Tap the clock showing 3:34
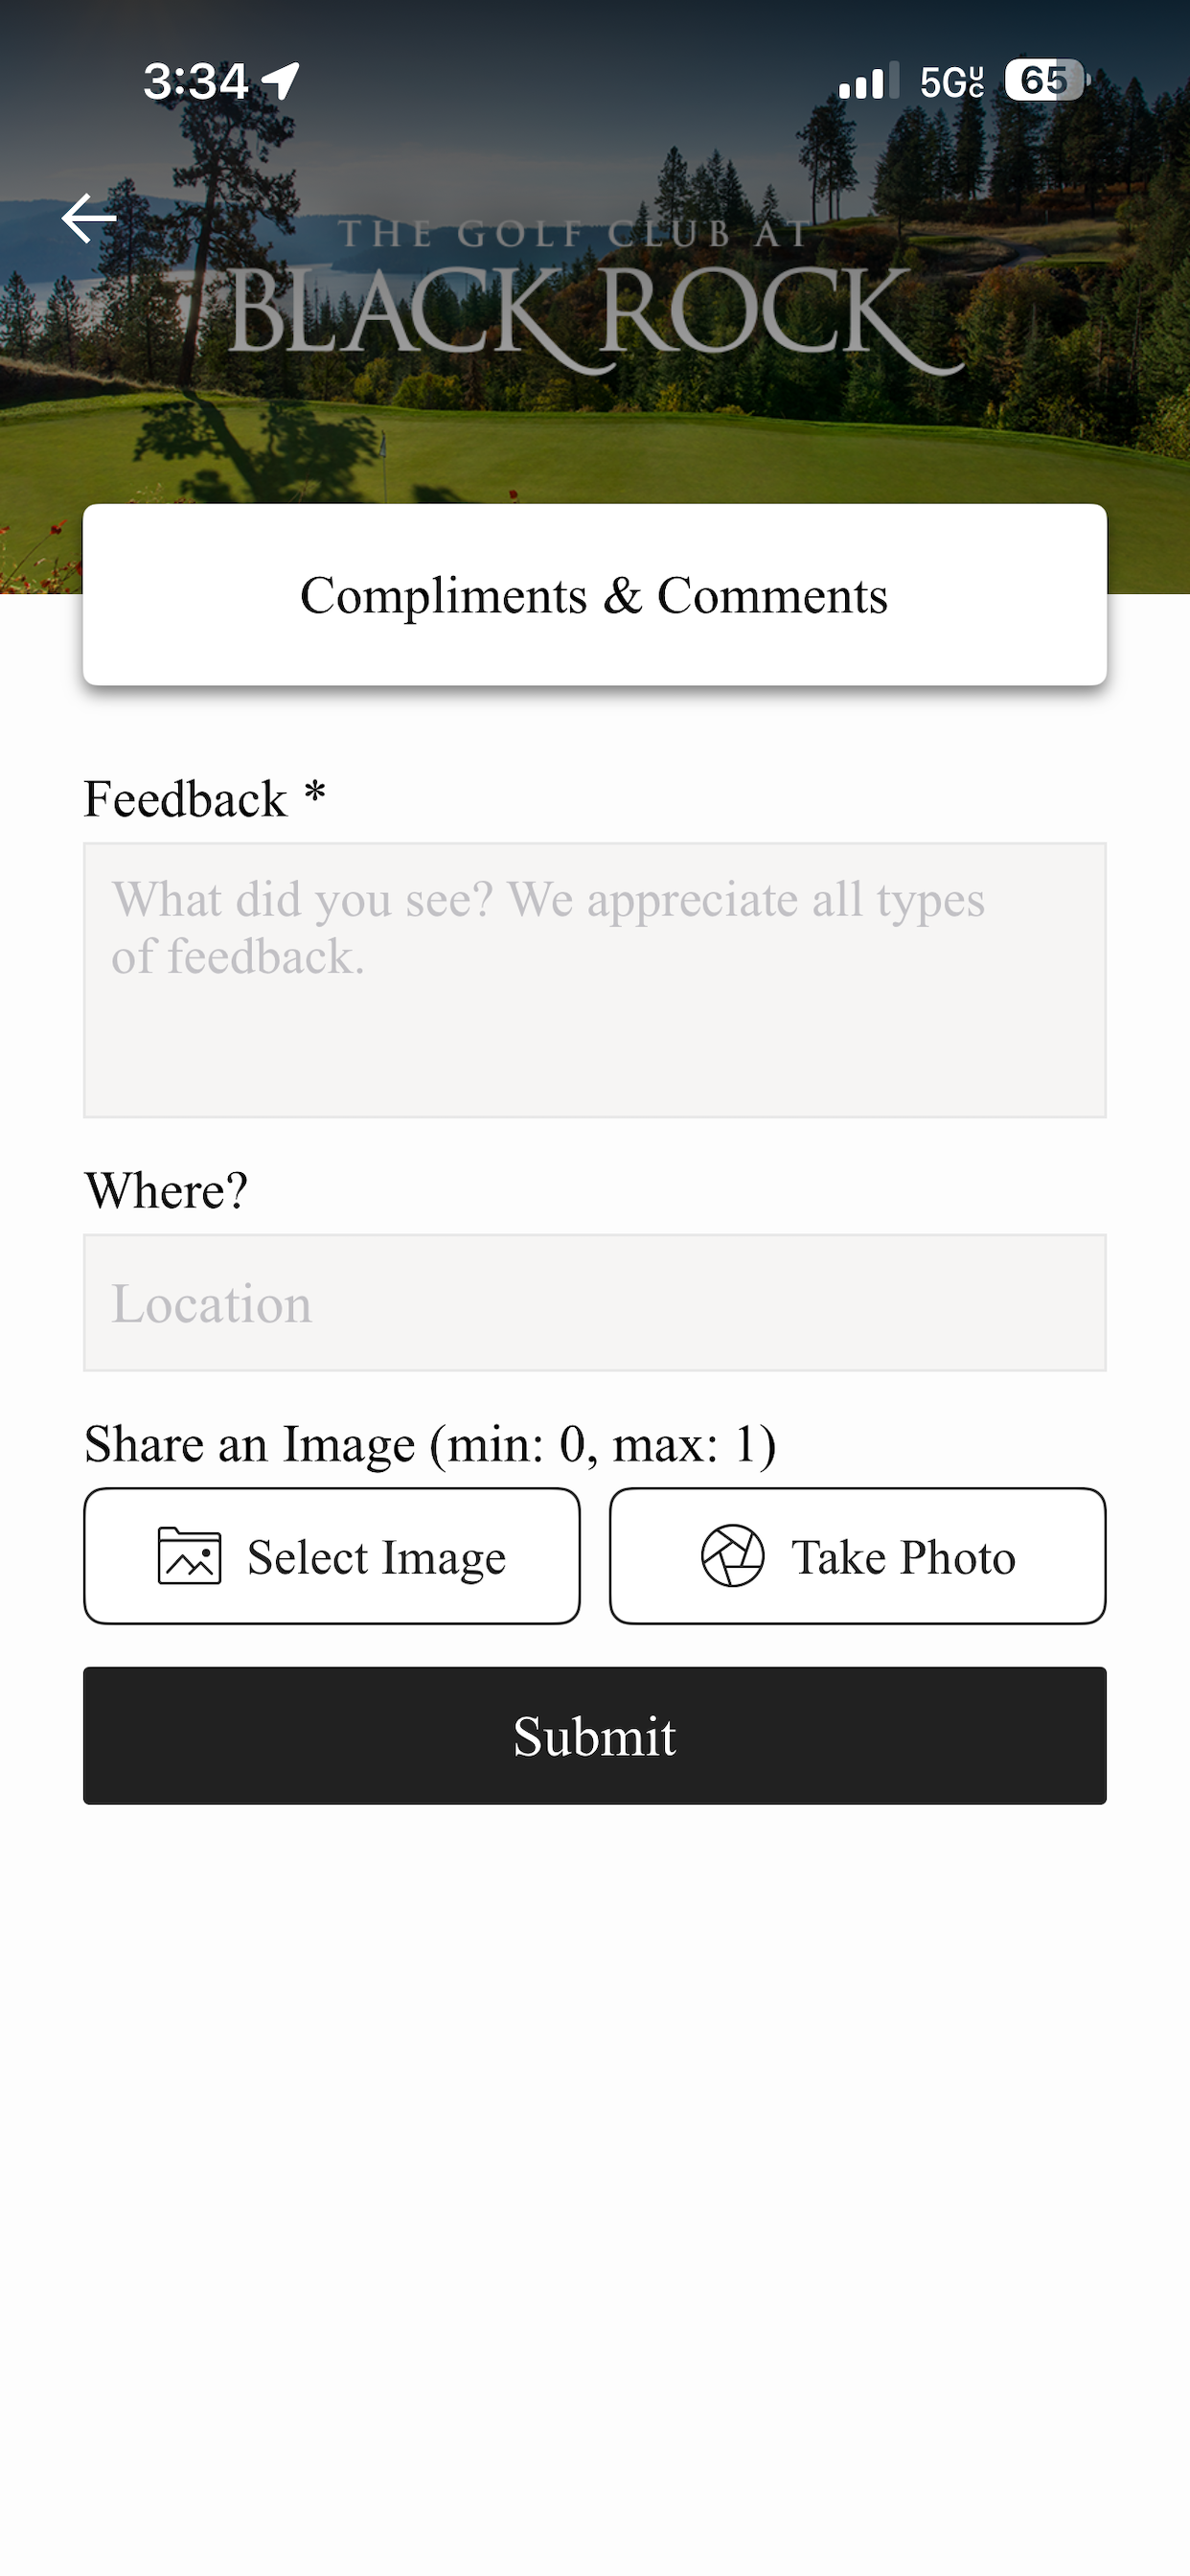The image size is (1190, 2576). pyautogui.click(x=196, y=81)
